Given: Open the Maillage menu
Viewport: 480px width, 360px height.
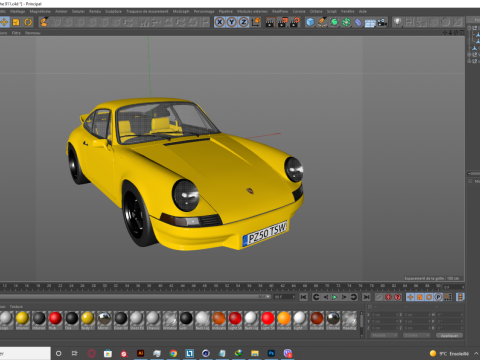Looking at the screenshot, I should click(x=17, y=11).
